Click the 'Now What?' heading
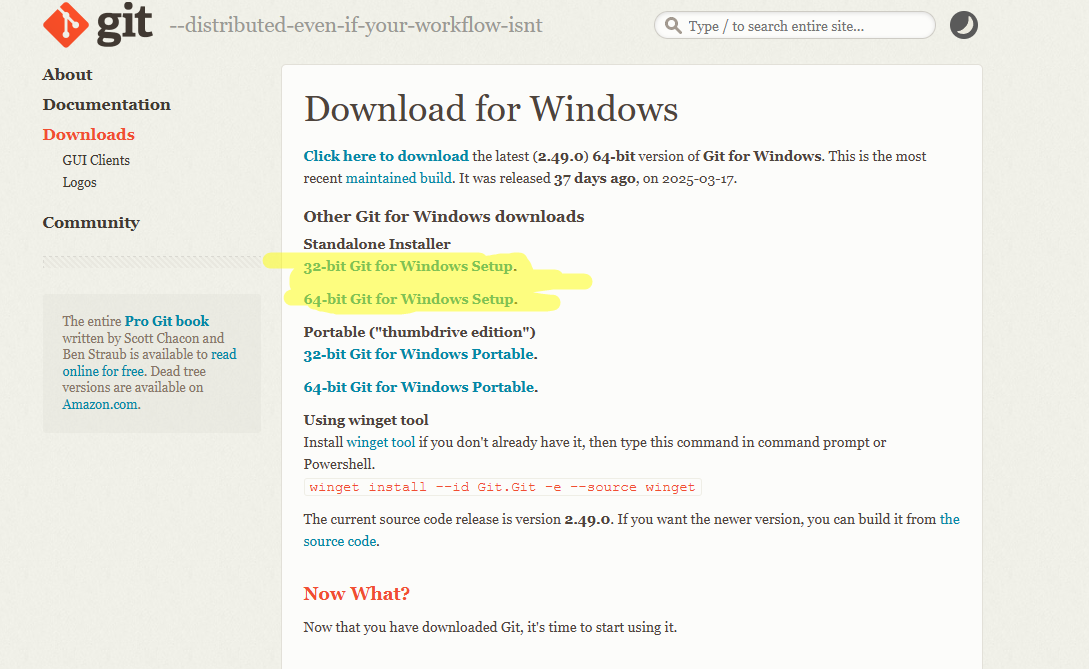This screenshot has width=1089, height=669. click(356, 593)
